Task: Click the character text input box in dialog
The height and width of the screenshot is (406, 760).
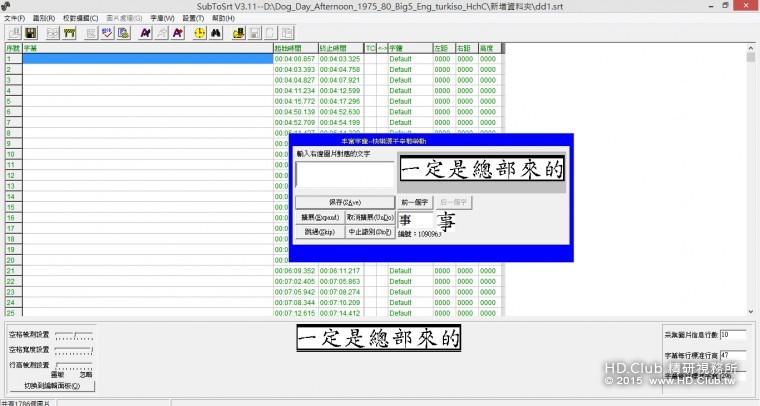Action: tap(345, 174)
